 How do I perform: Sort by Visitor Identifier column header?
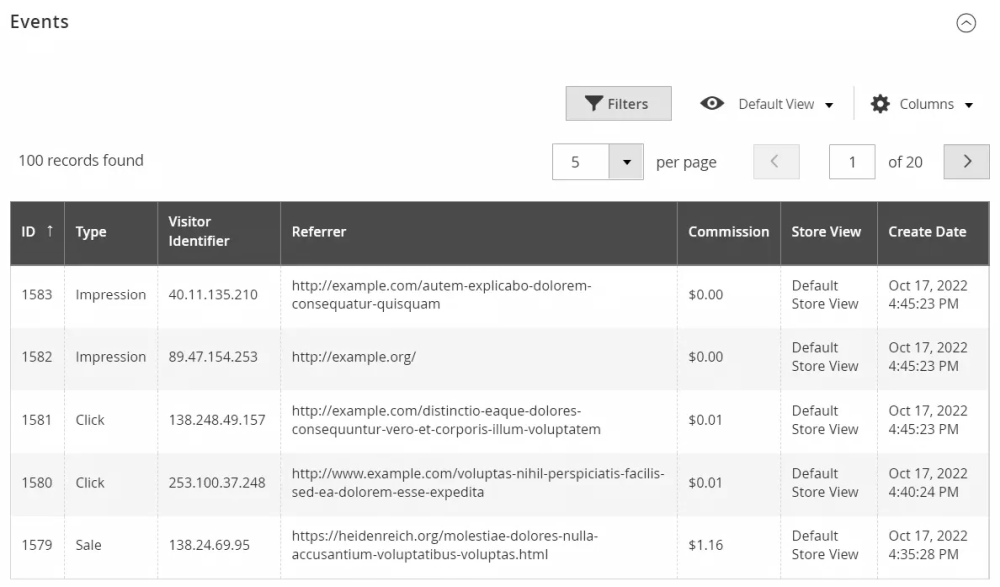pyautogui.click(x=198, y=232)
